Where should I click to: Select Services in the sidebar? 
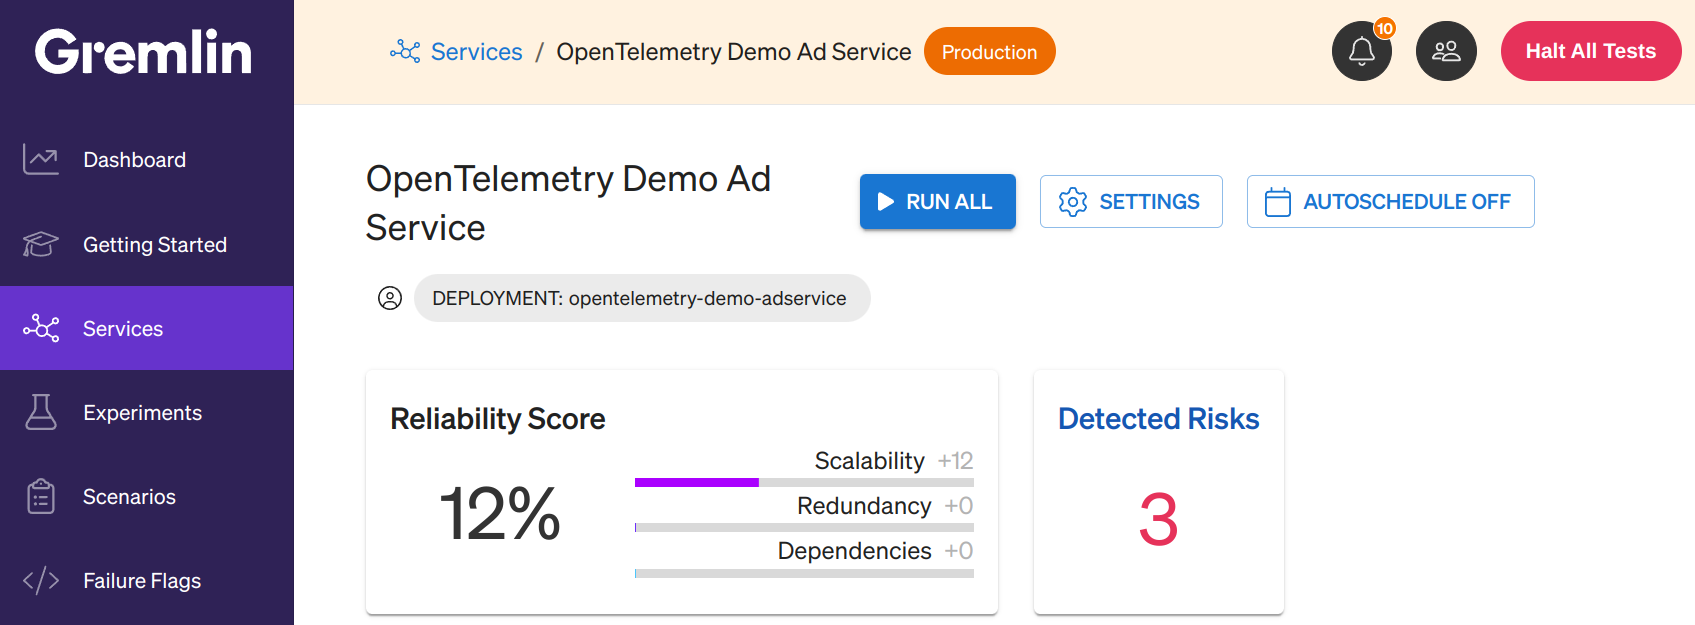(x=147, y=328)
